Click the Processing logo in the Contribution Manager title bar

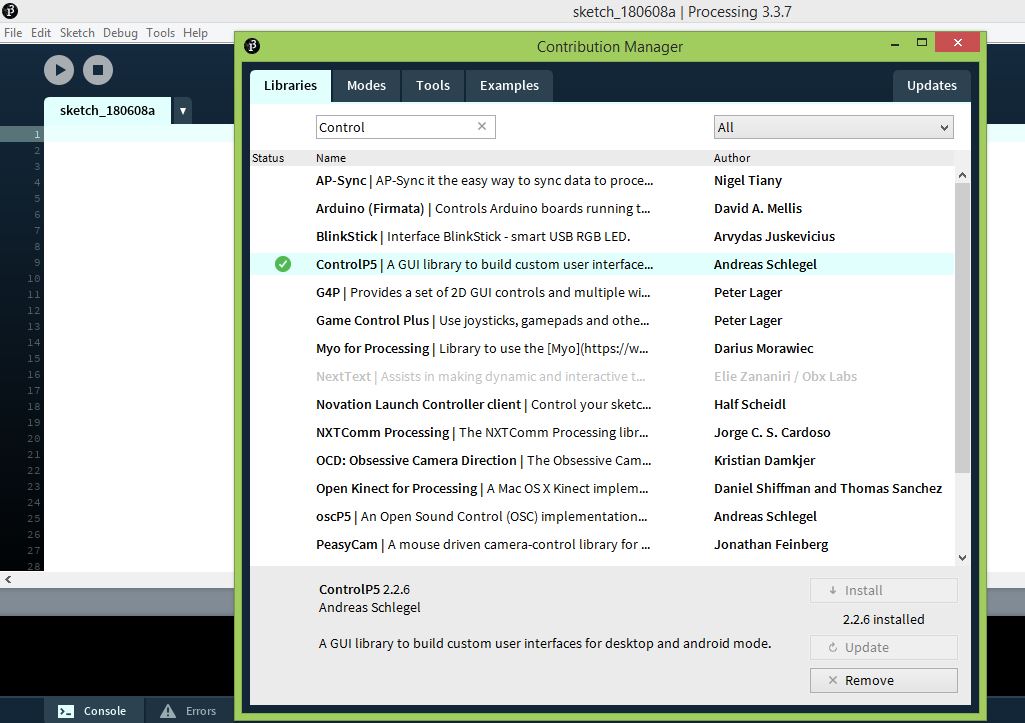tap(252, 46)
